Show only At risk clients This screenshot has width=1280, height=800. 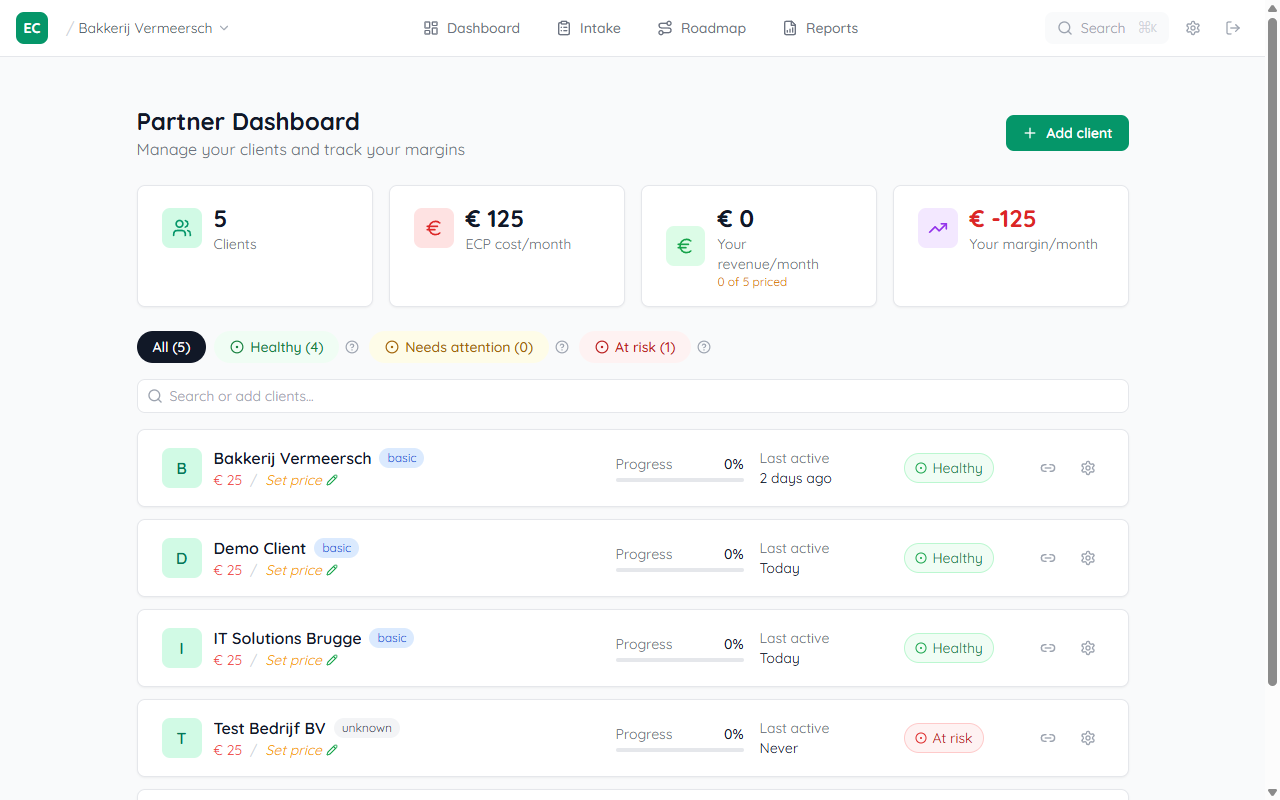point(634,347)
